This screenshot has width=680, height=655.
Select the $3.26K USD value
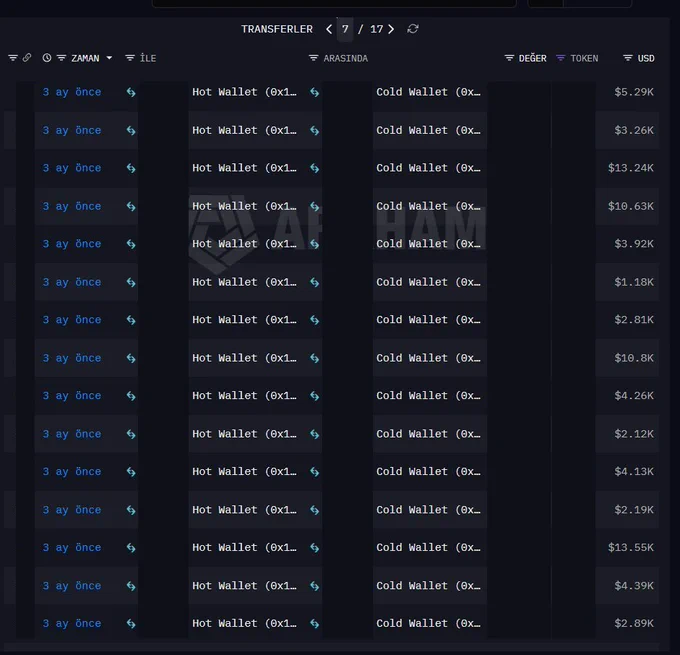tap(634, 130)
